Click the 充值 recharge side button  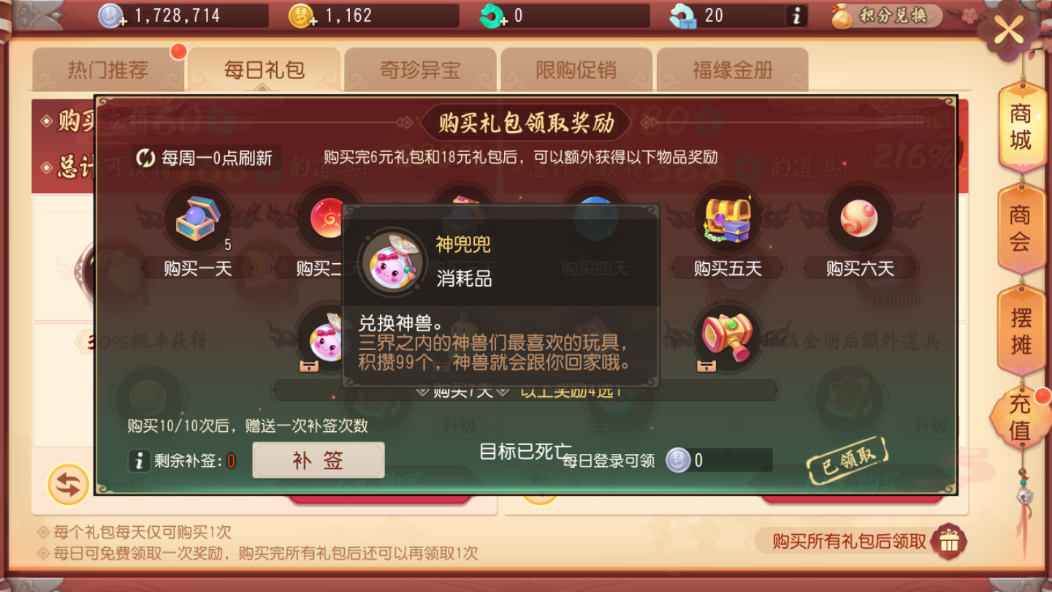pos(1018,417)
